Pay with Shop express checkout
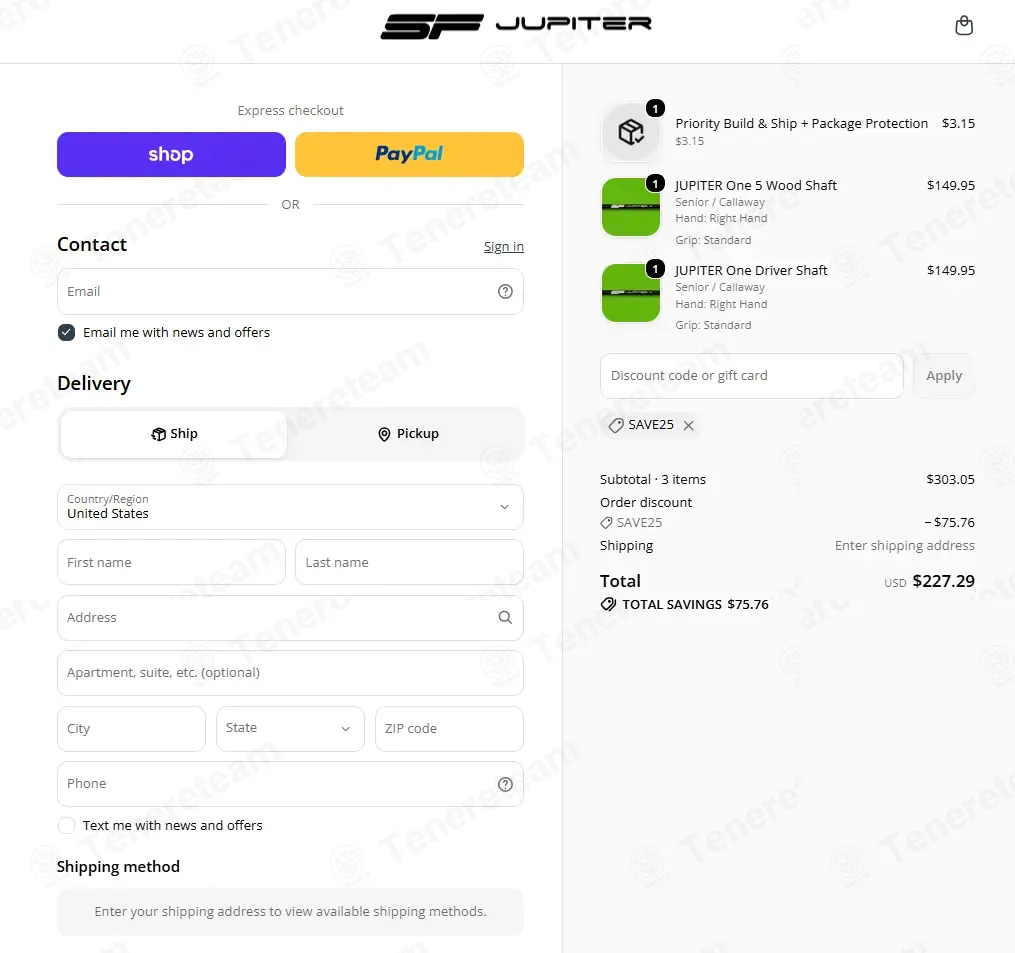 click(171, 155)
